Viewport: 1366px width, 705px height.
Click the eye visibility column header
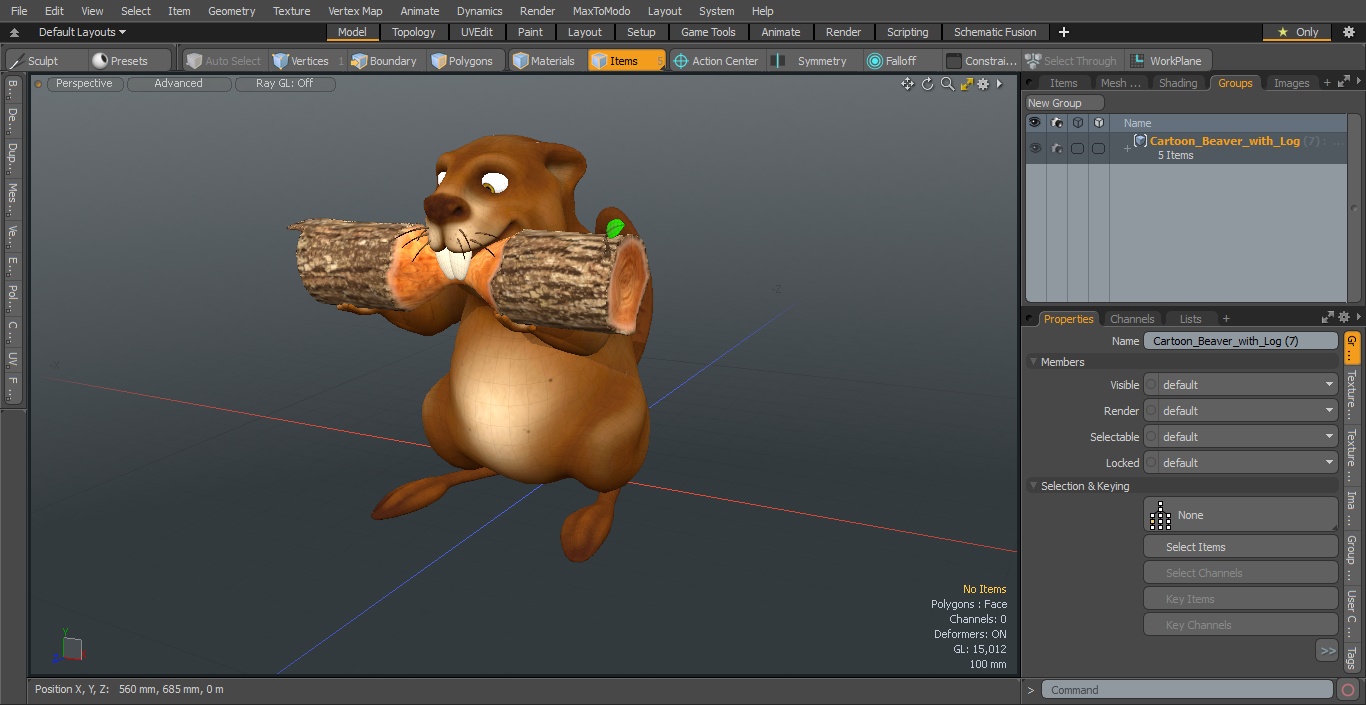[1034, 123]
